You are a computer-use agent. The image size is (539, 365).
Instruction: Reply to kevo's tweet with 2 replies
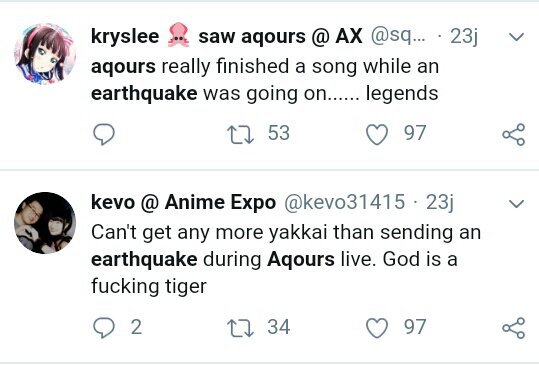tap(104, 328)
